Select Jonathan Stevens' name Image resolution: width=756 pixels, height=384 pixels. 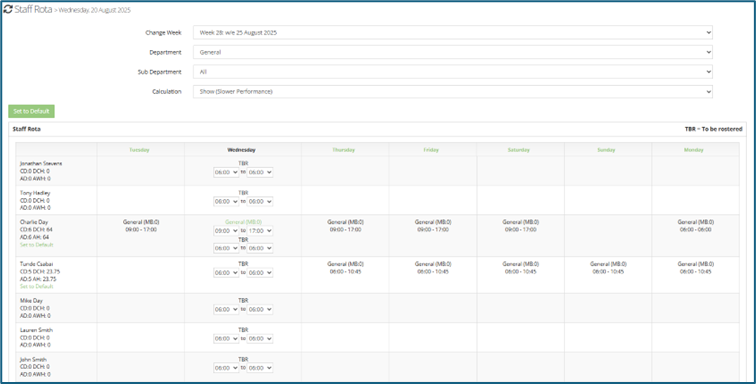41,164
